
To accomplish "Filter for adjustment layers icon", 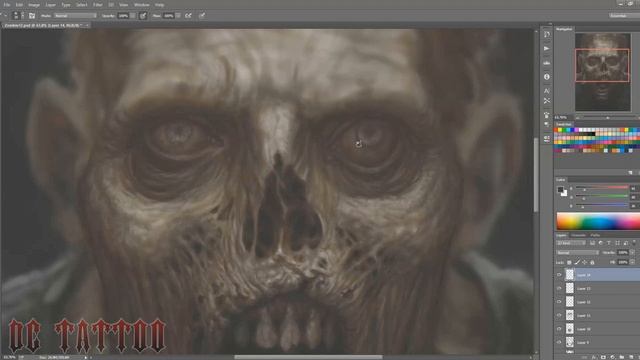I will coord(600,243).
